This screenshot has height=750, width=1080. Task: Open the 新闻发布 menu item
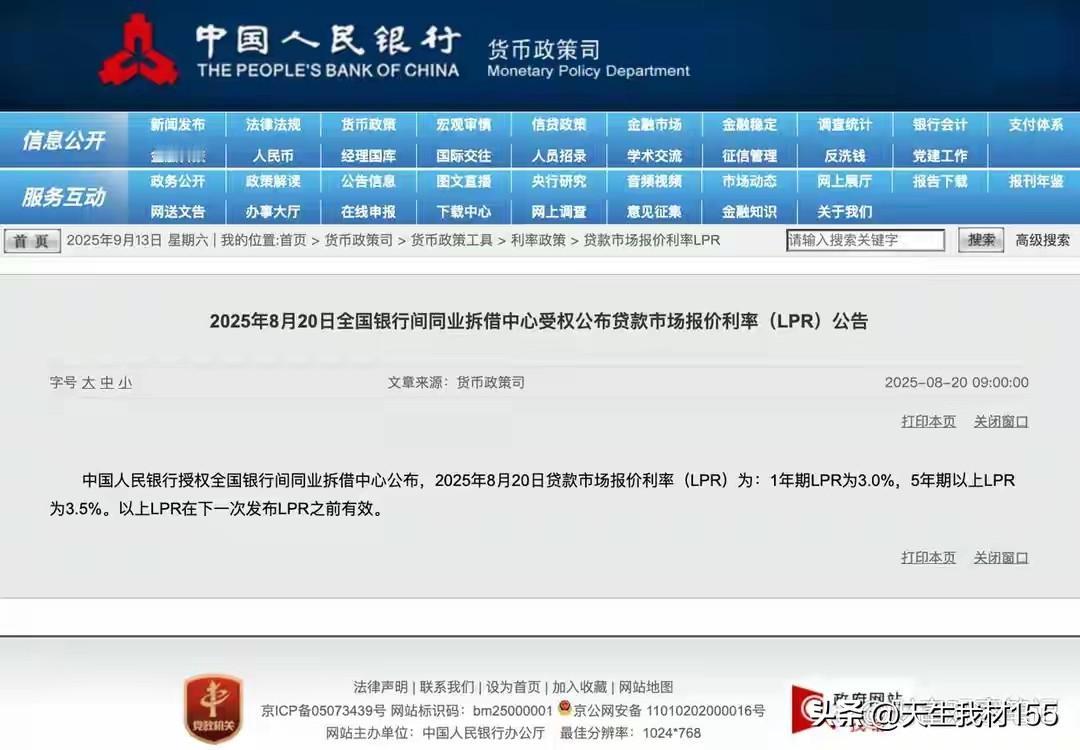(x=178, y=125)
